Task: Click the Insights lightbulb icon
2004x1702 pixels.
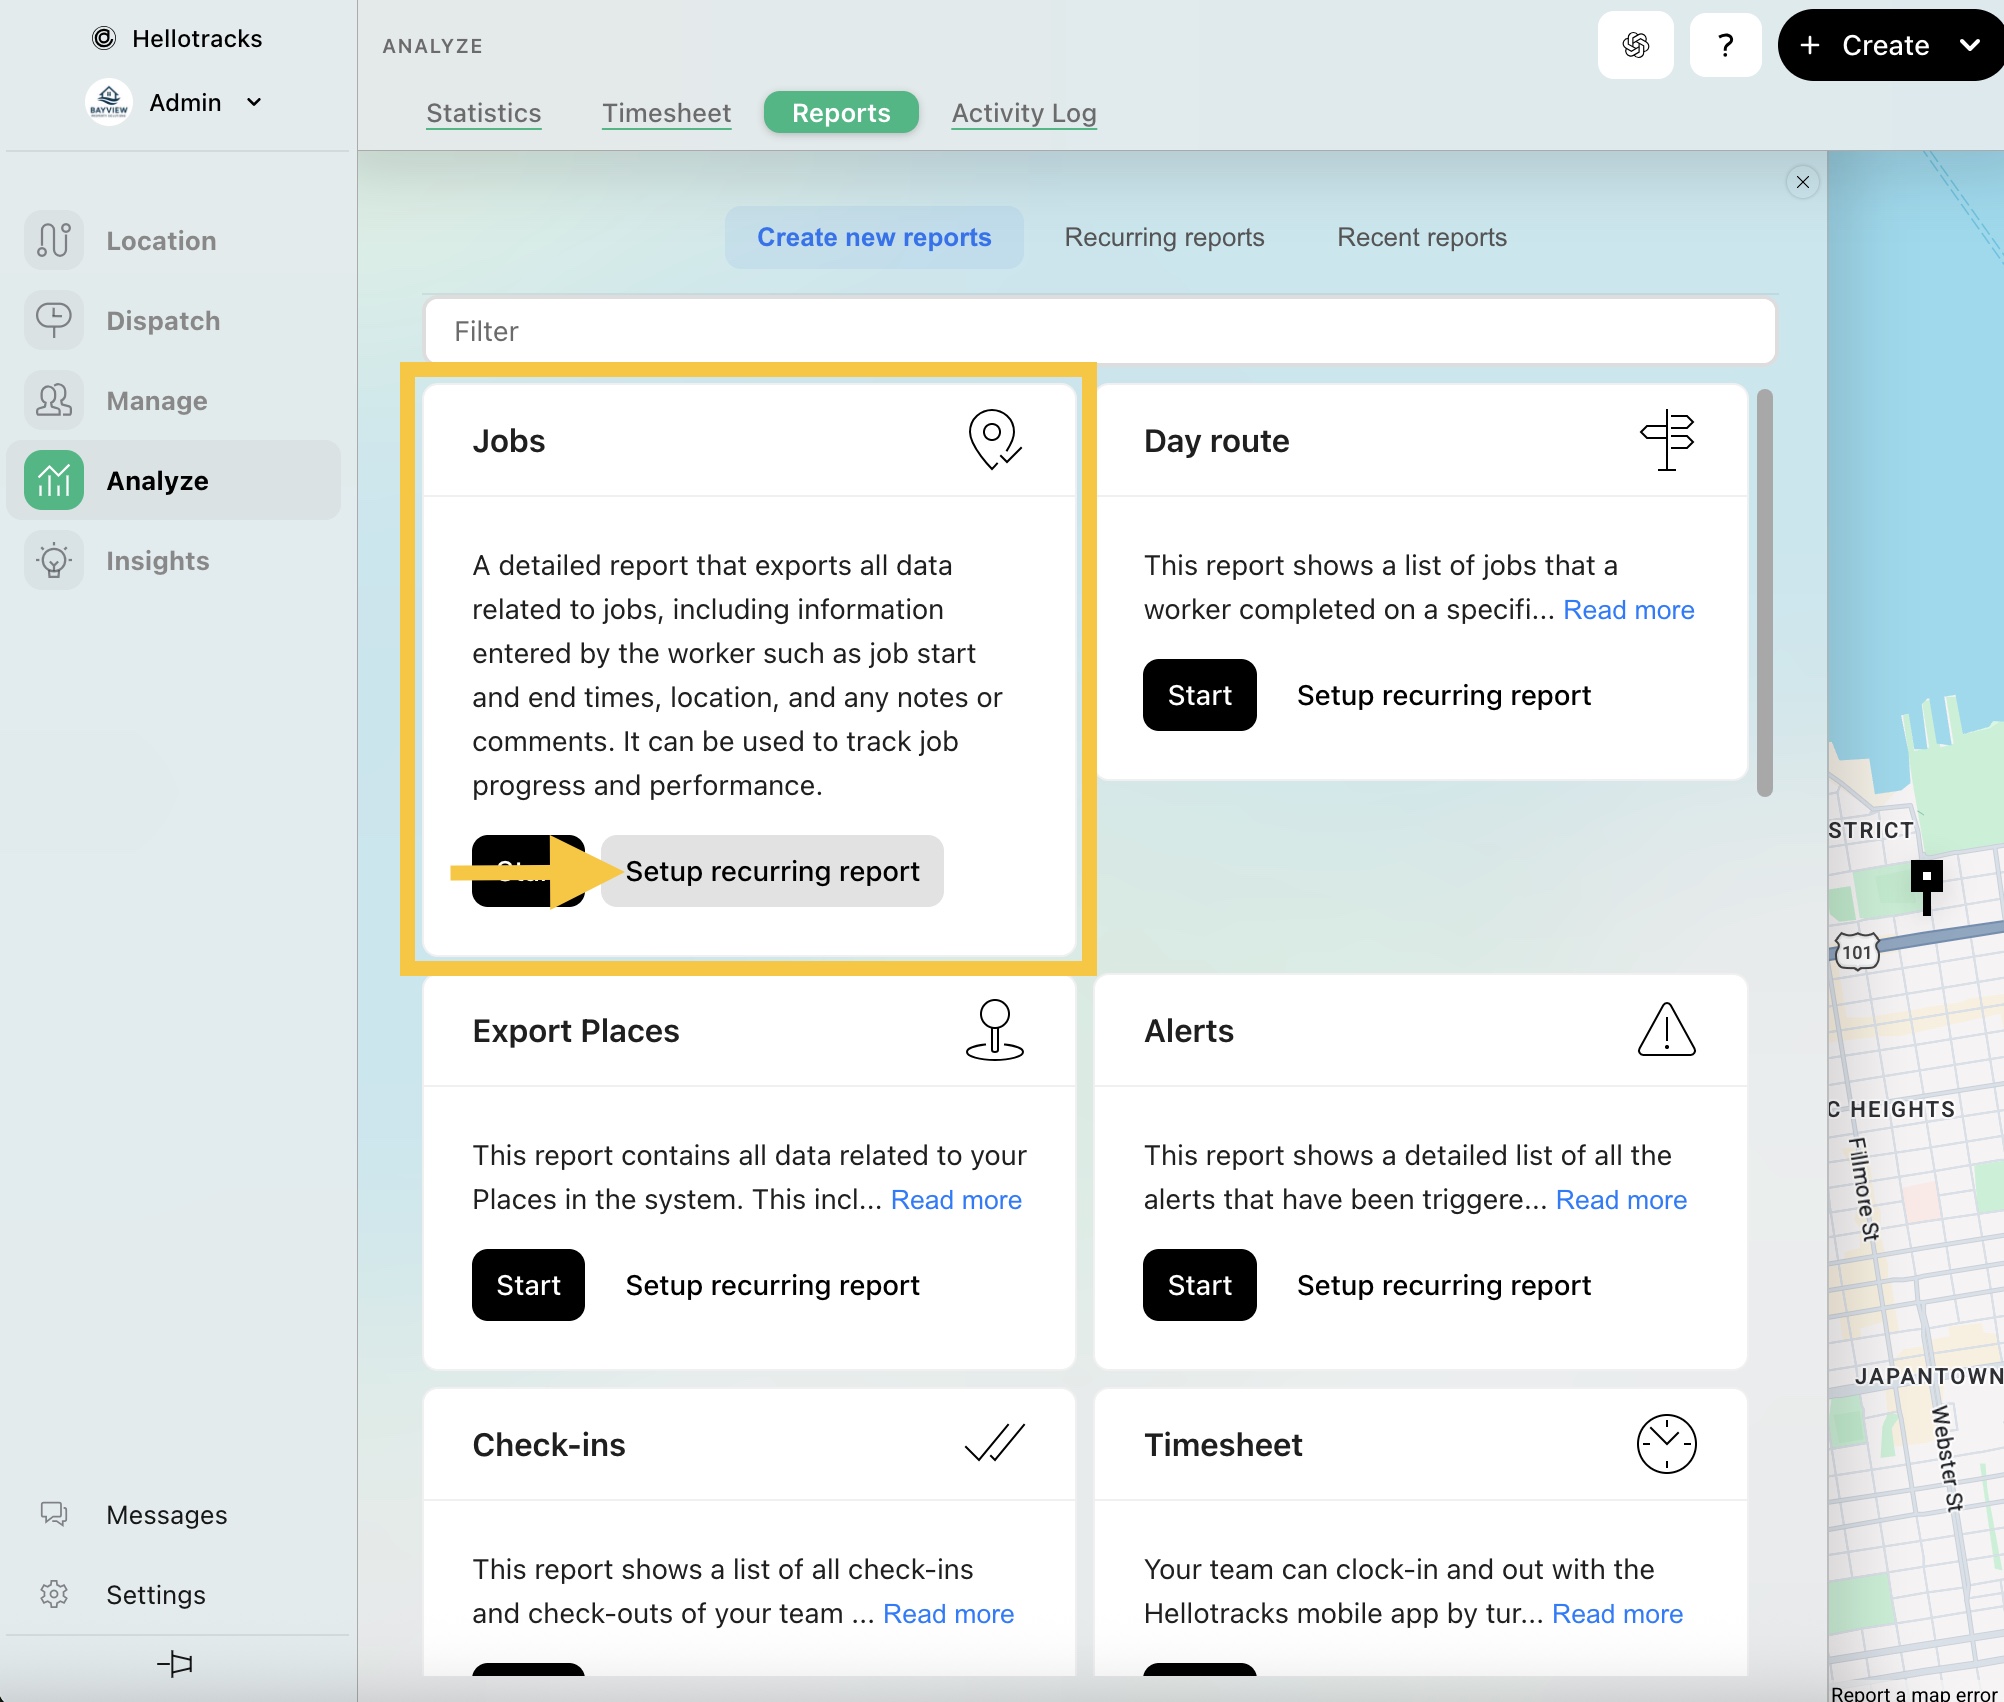Action: tap(54, 560)
